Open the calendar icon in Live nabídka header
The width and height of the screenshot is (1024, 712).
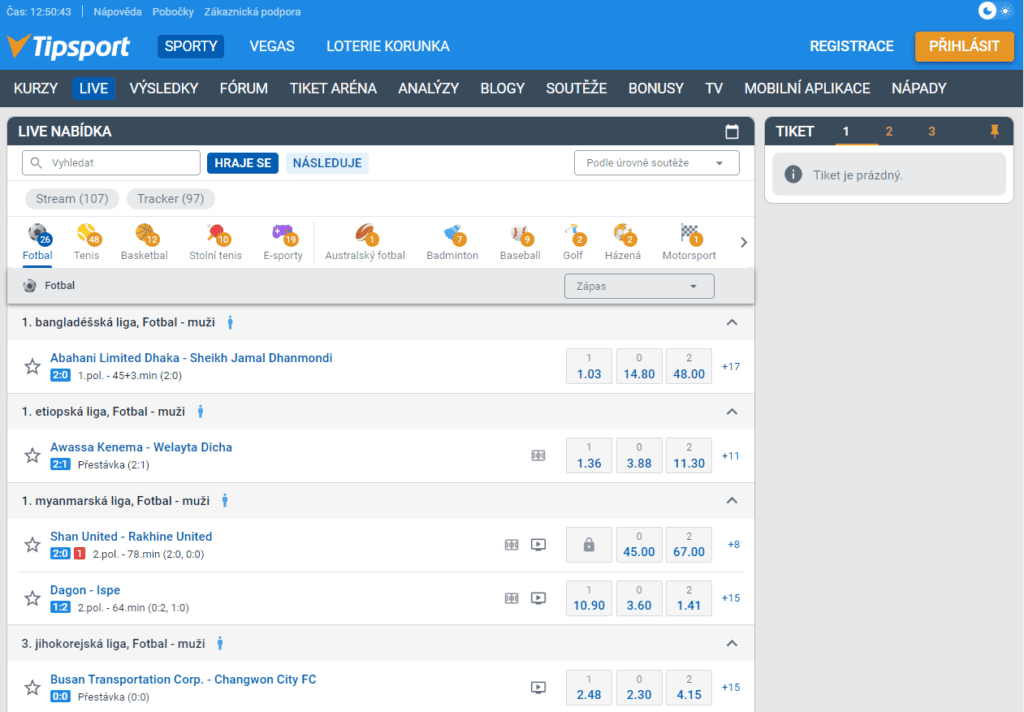(x=732, y=132)
